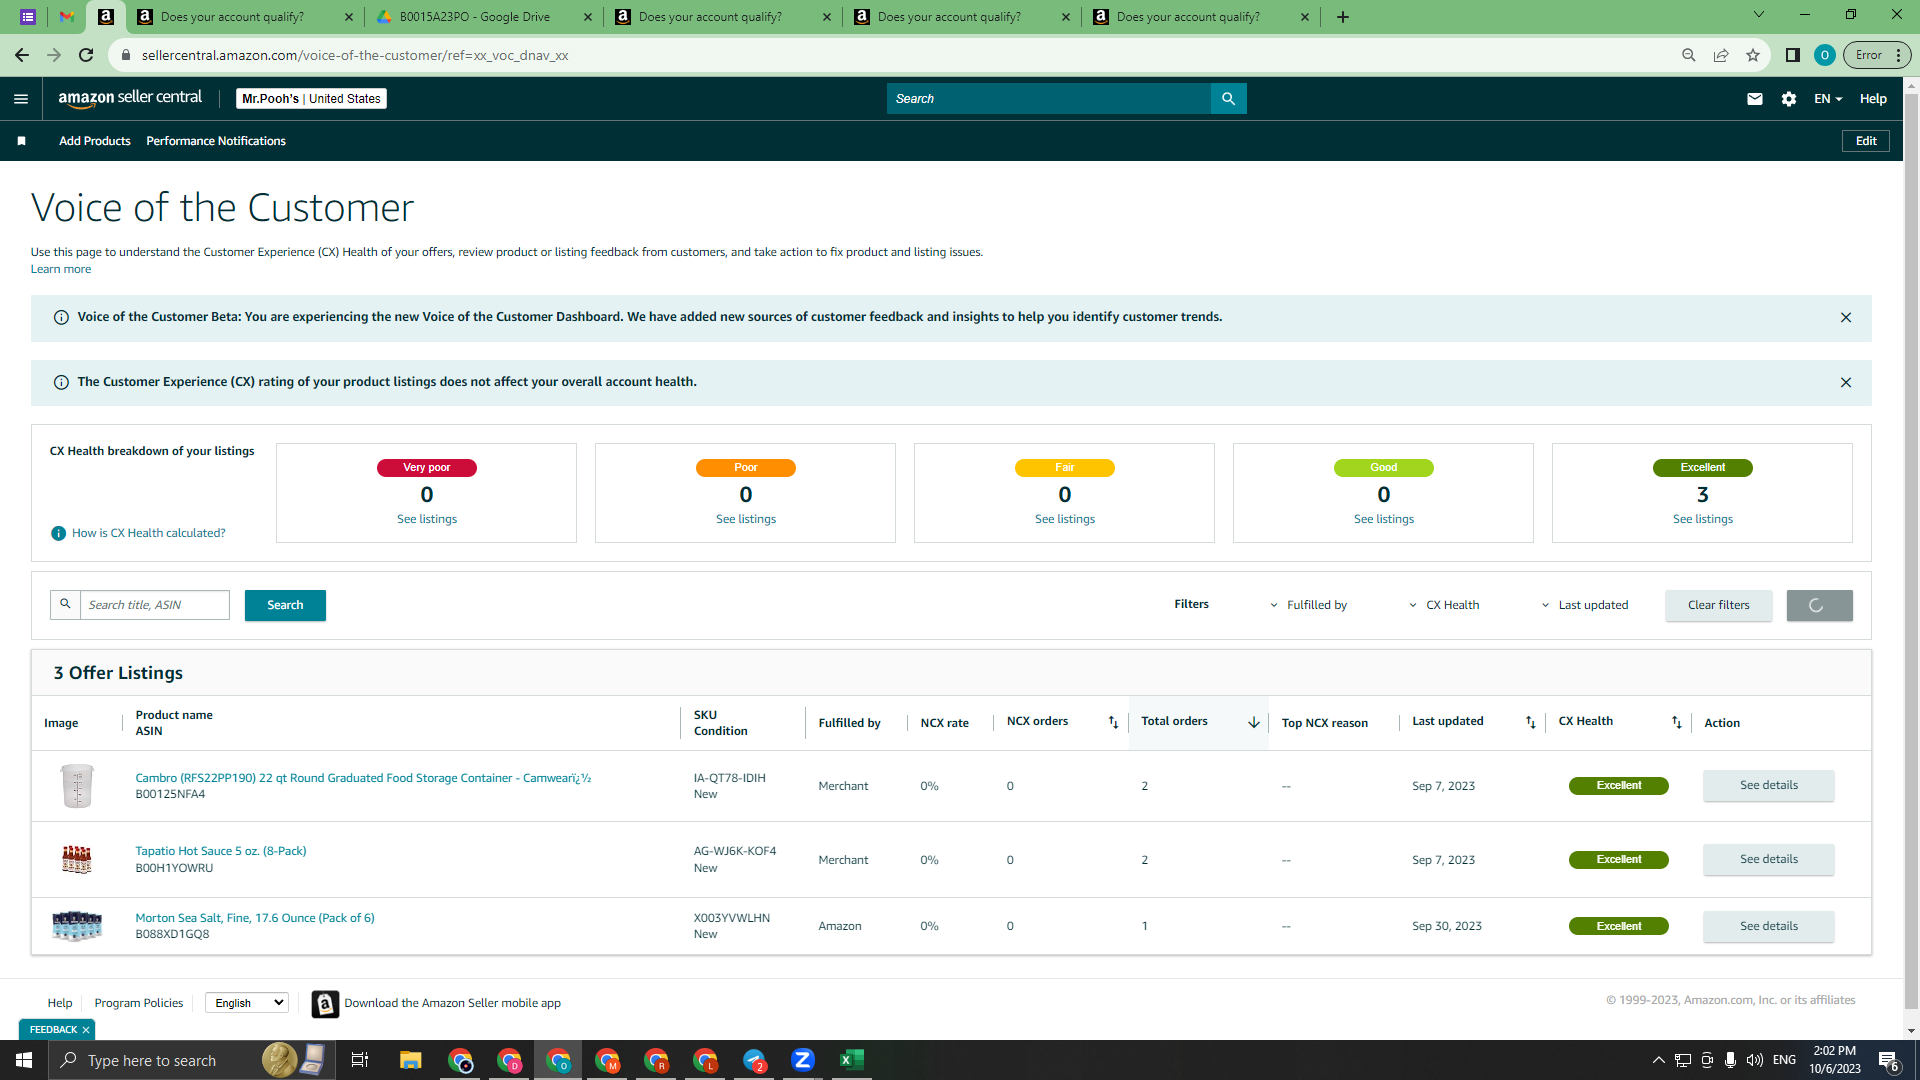Open the browser side panel icon

point(1793,55)
